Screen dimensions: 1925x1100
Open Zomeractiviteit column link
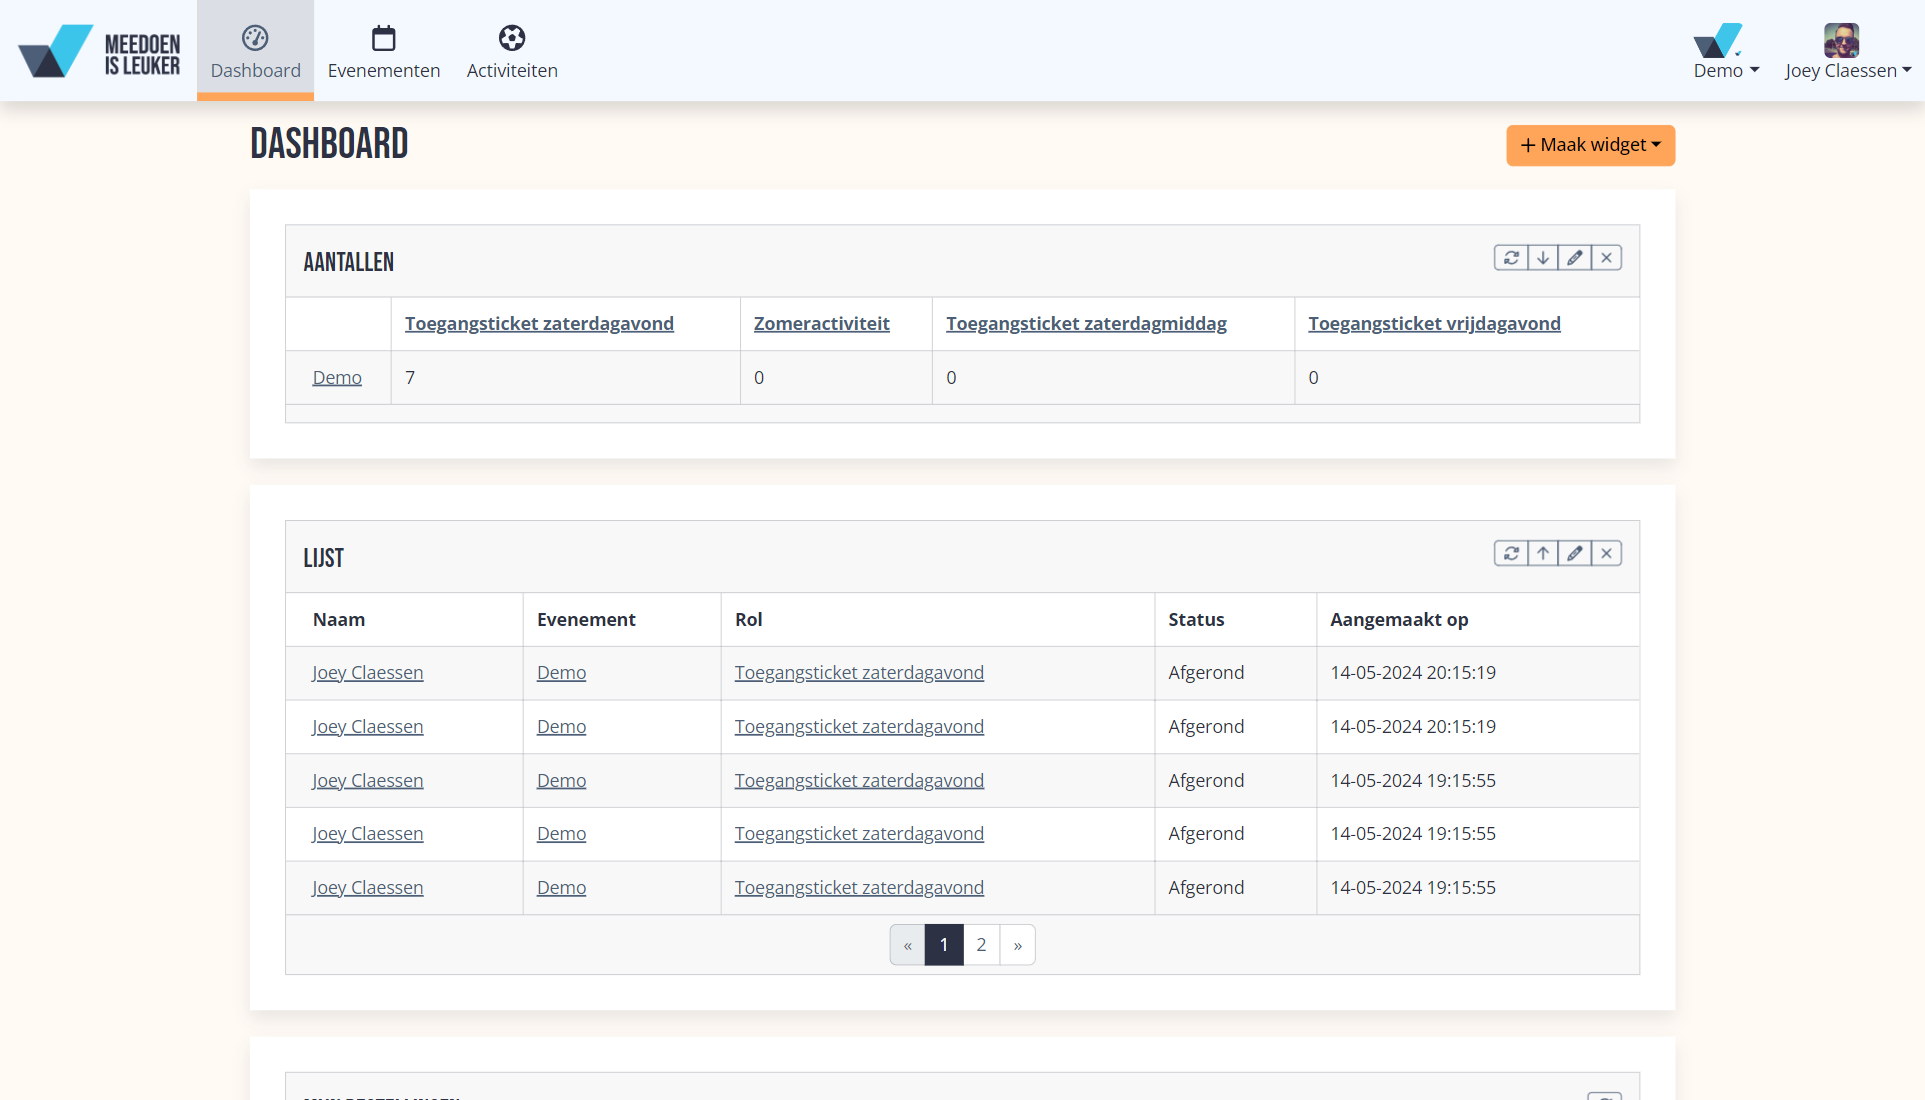(821, 324)
